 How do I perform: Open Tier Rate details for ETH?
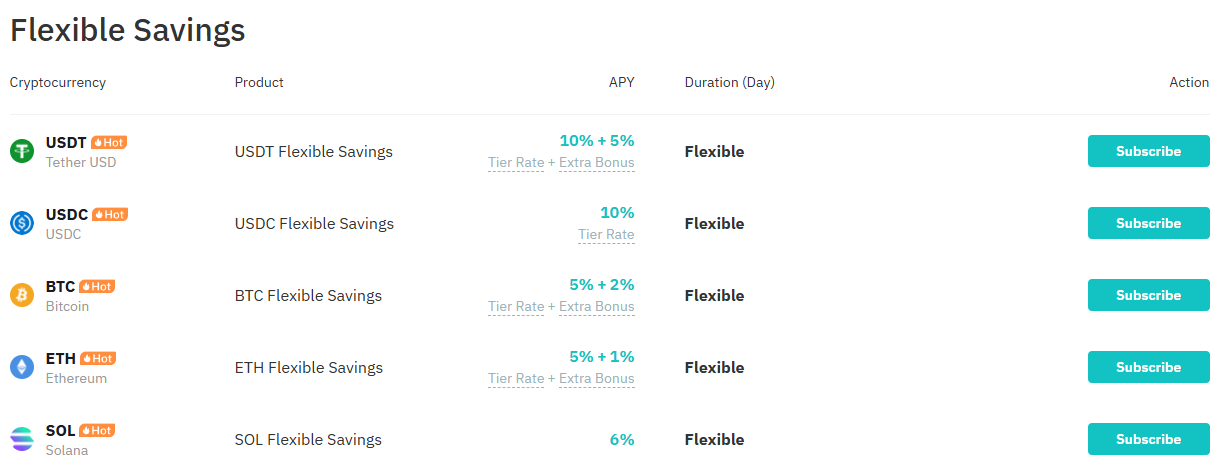(x=516, y=379)
